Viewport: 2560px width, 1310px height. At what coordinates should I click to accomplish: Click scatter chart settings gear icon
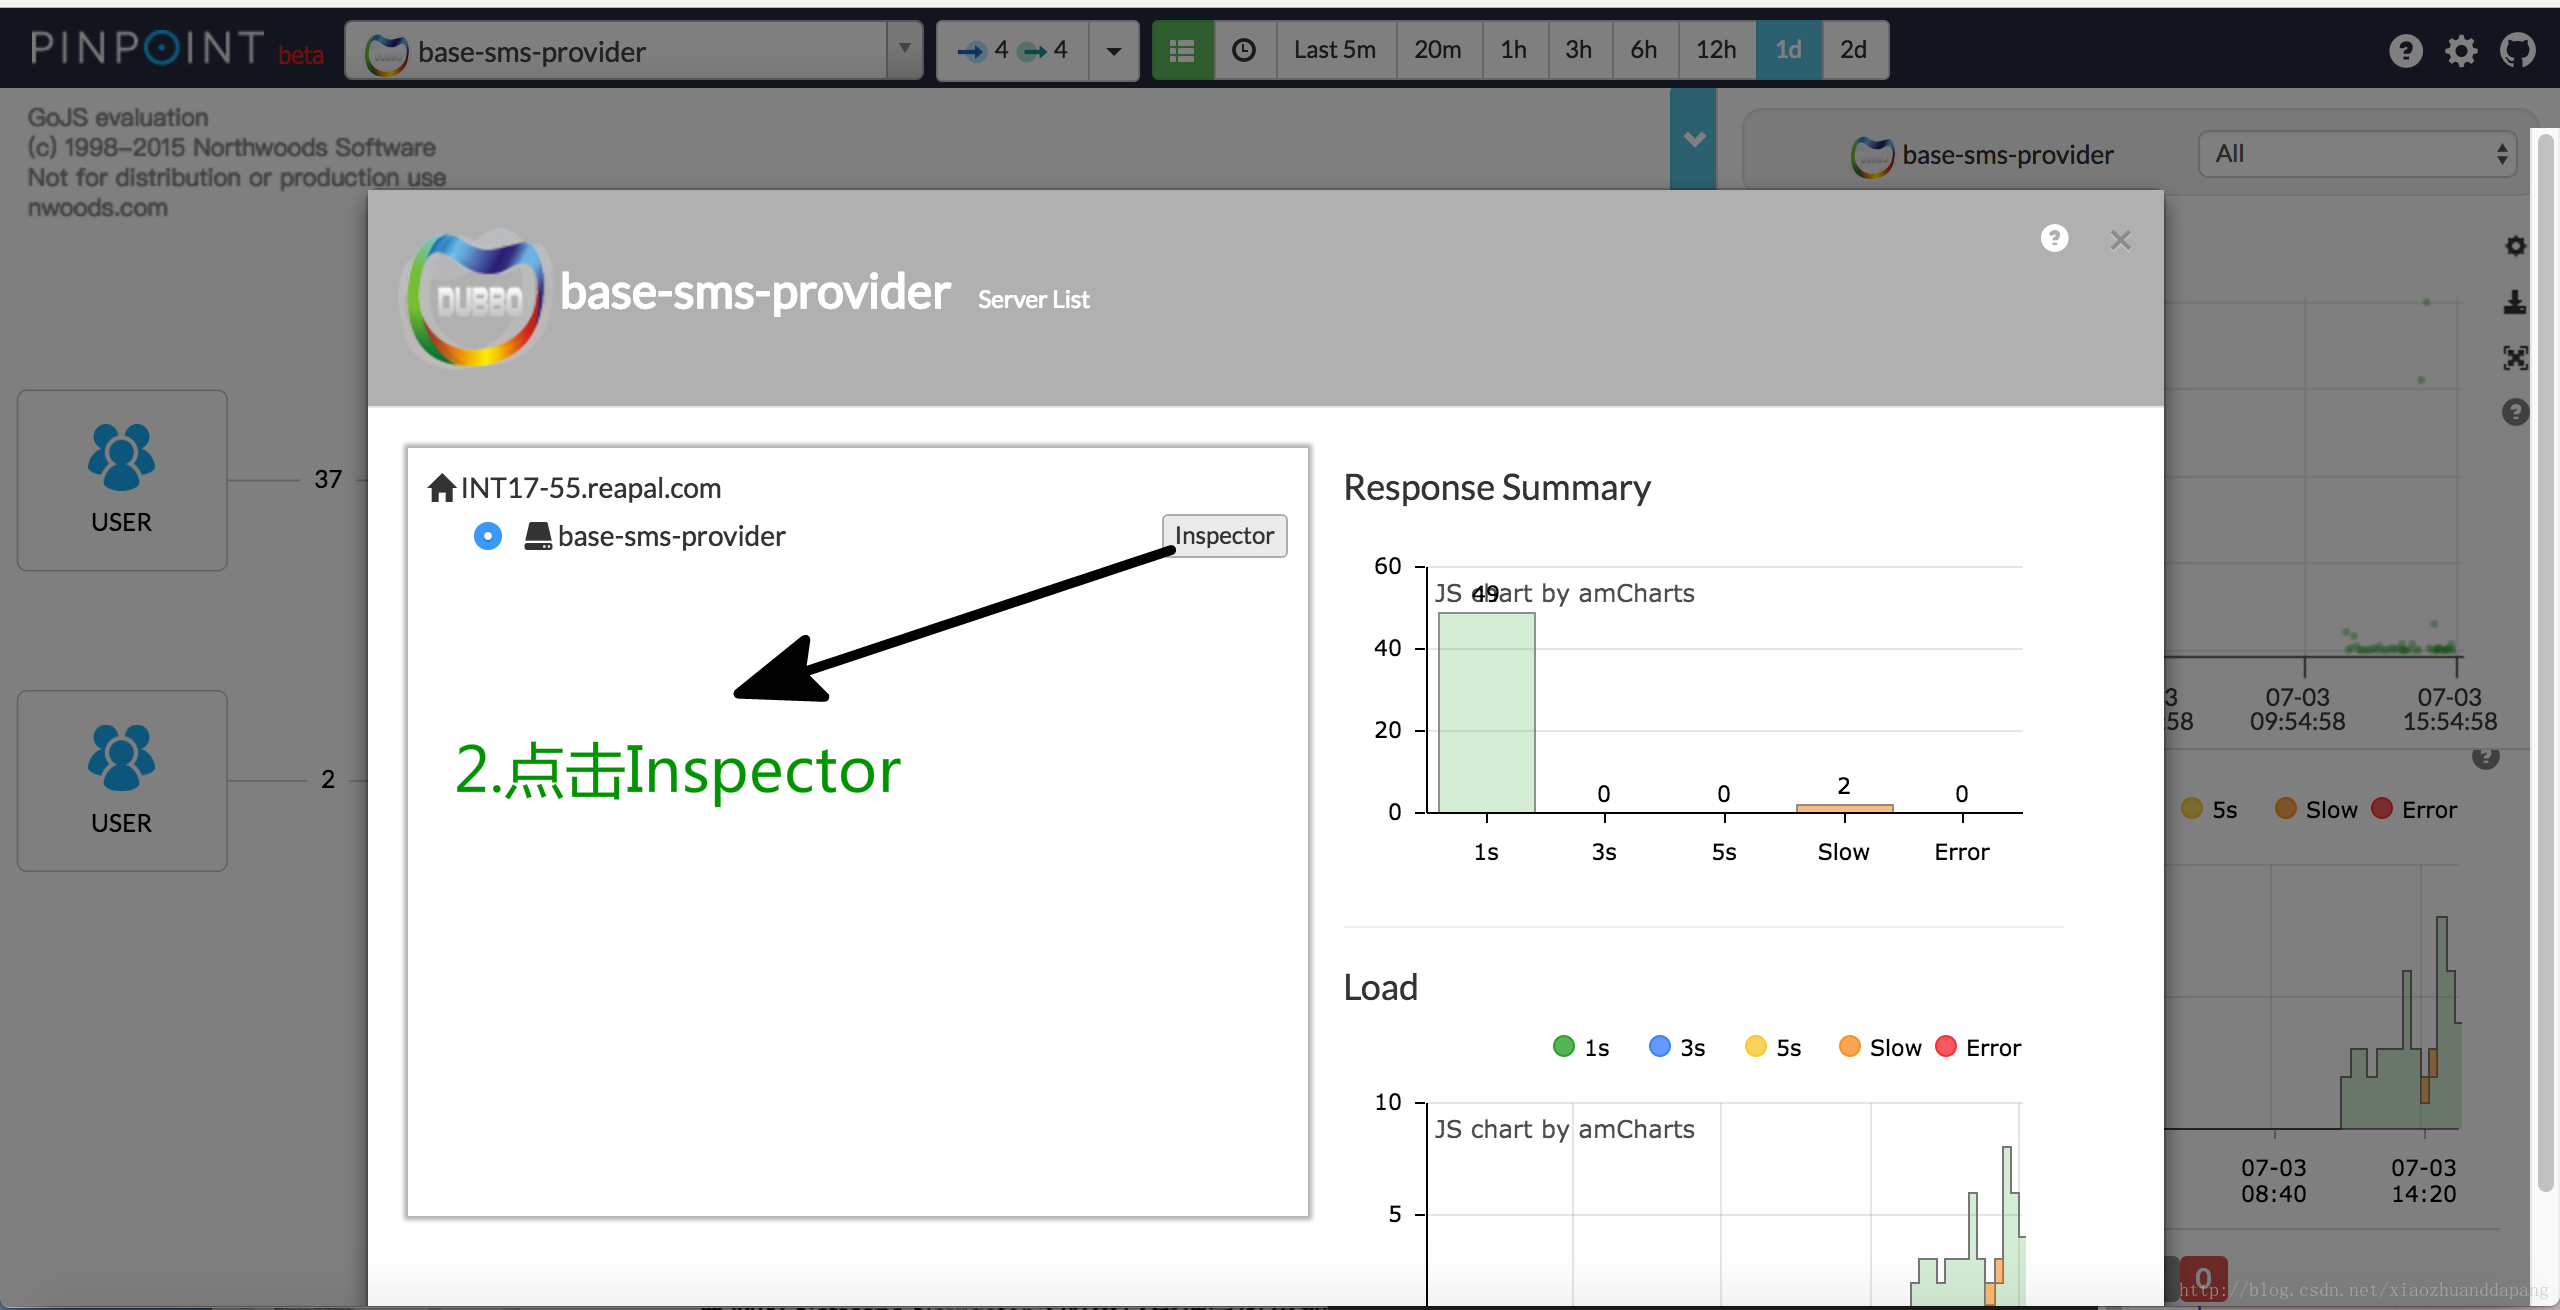click(2516, 246)
